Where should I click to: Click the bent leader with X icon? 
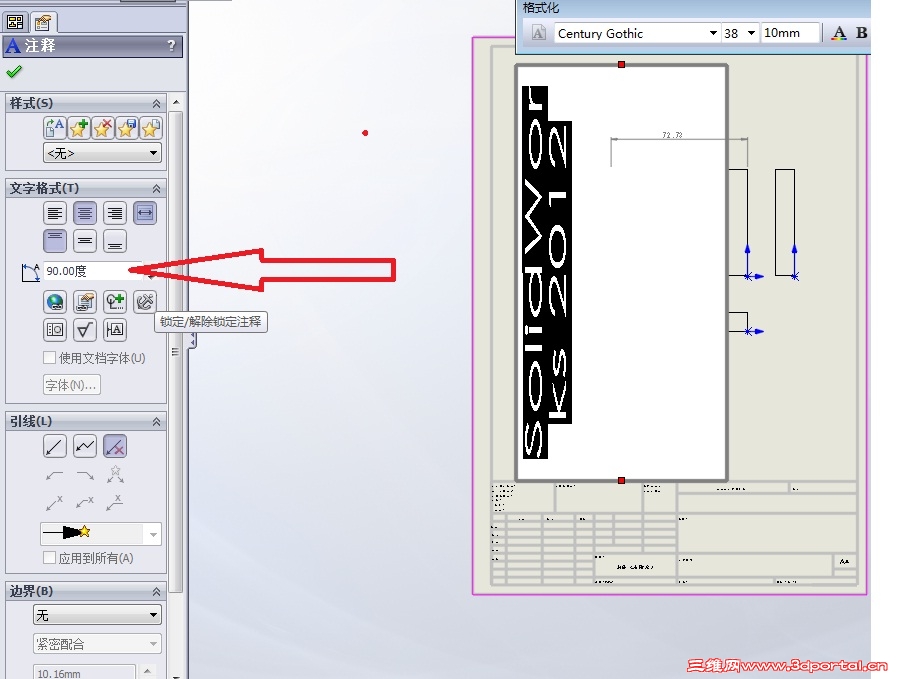click(85, 503)
